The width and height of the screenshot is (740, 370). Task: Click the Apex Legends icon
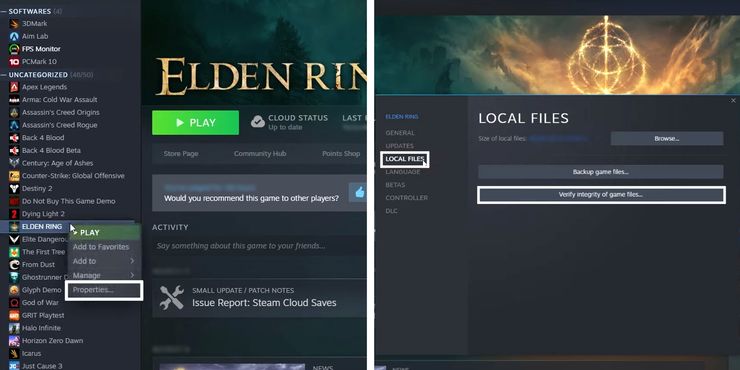coord(14,87)
